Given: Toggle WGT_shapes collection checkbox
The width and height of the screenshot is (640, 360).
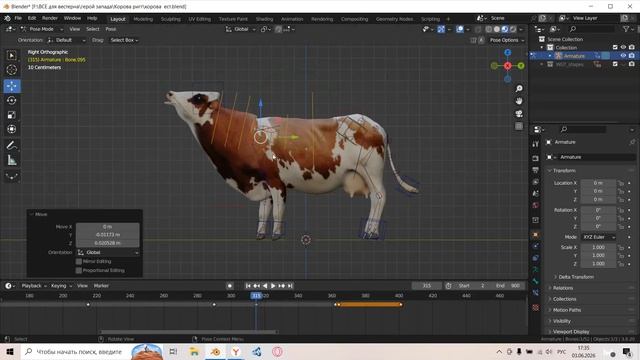Looking at the screenshot, I should [615, 64].
